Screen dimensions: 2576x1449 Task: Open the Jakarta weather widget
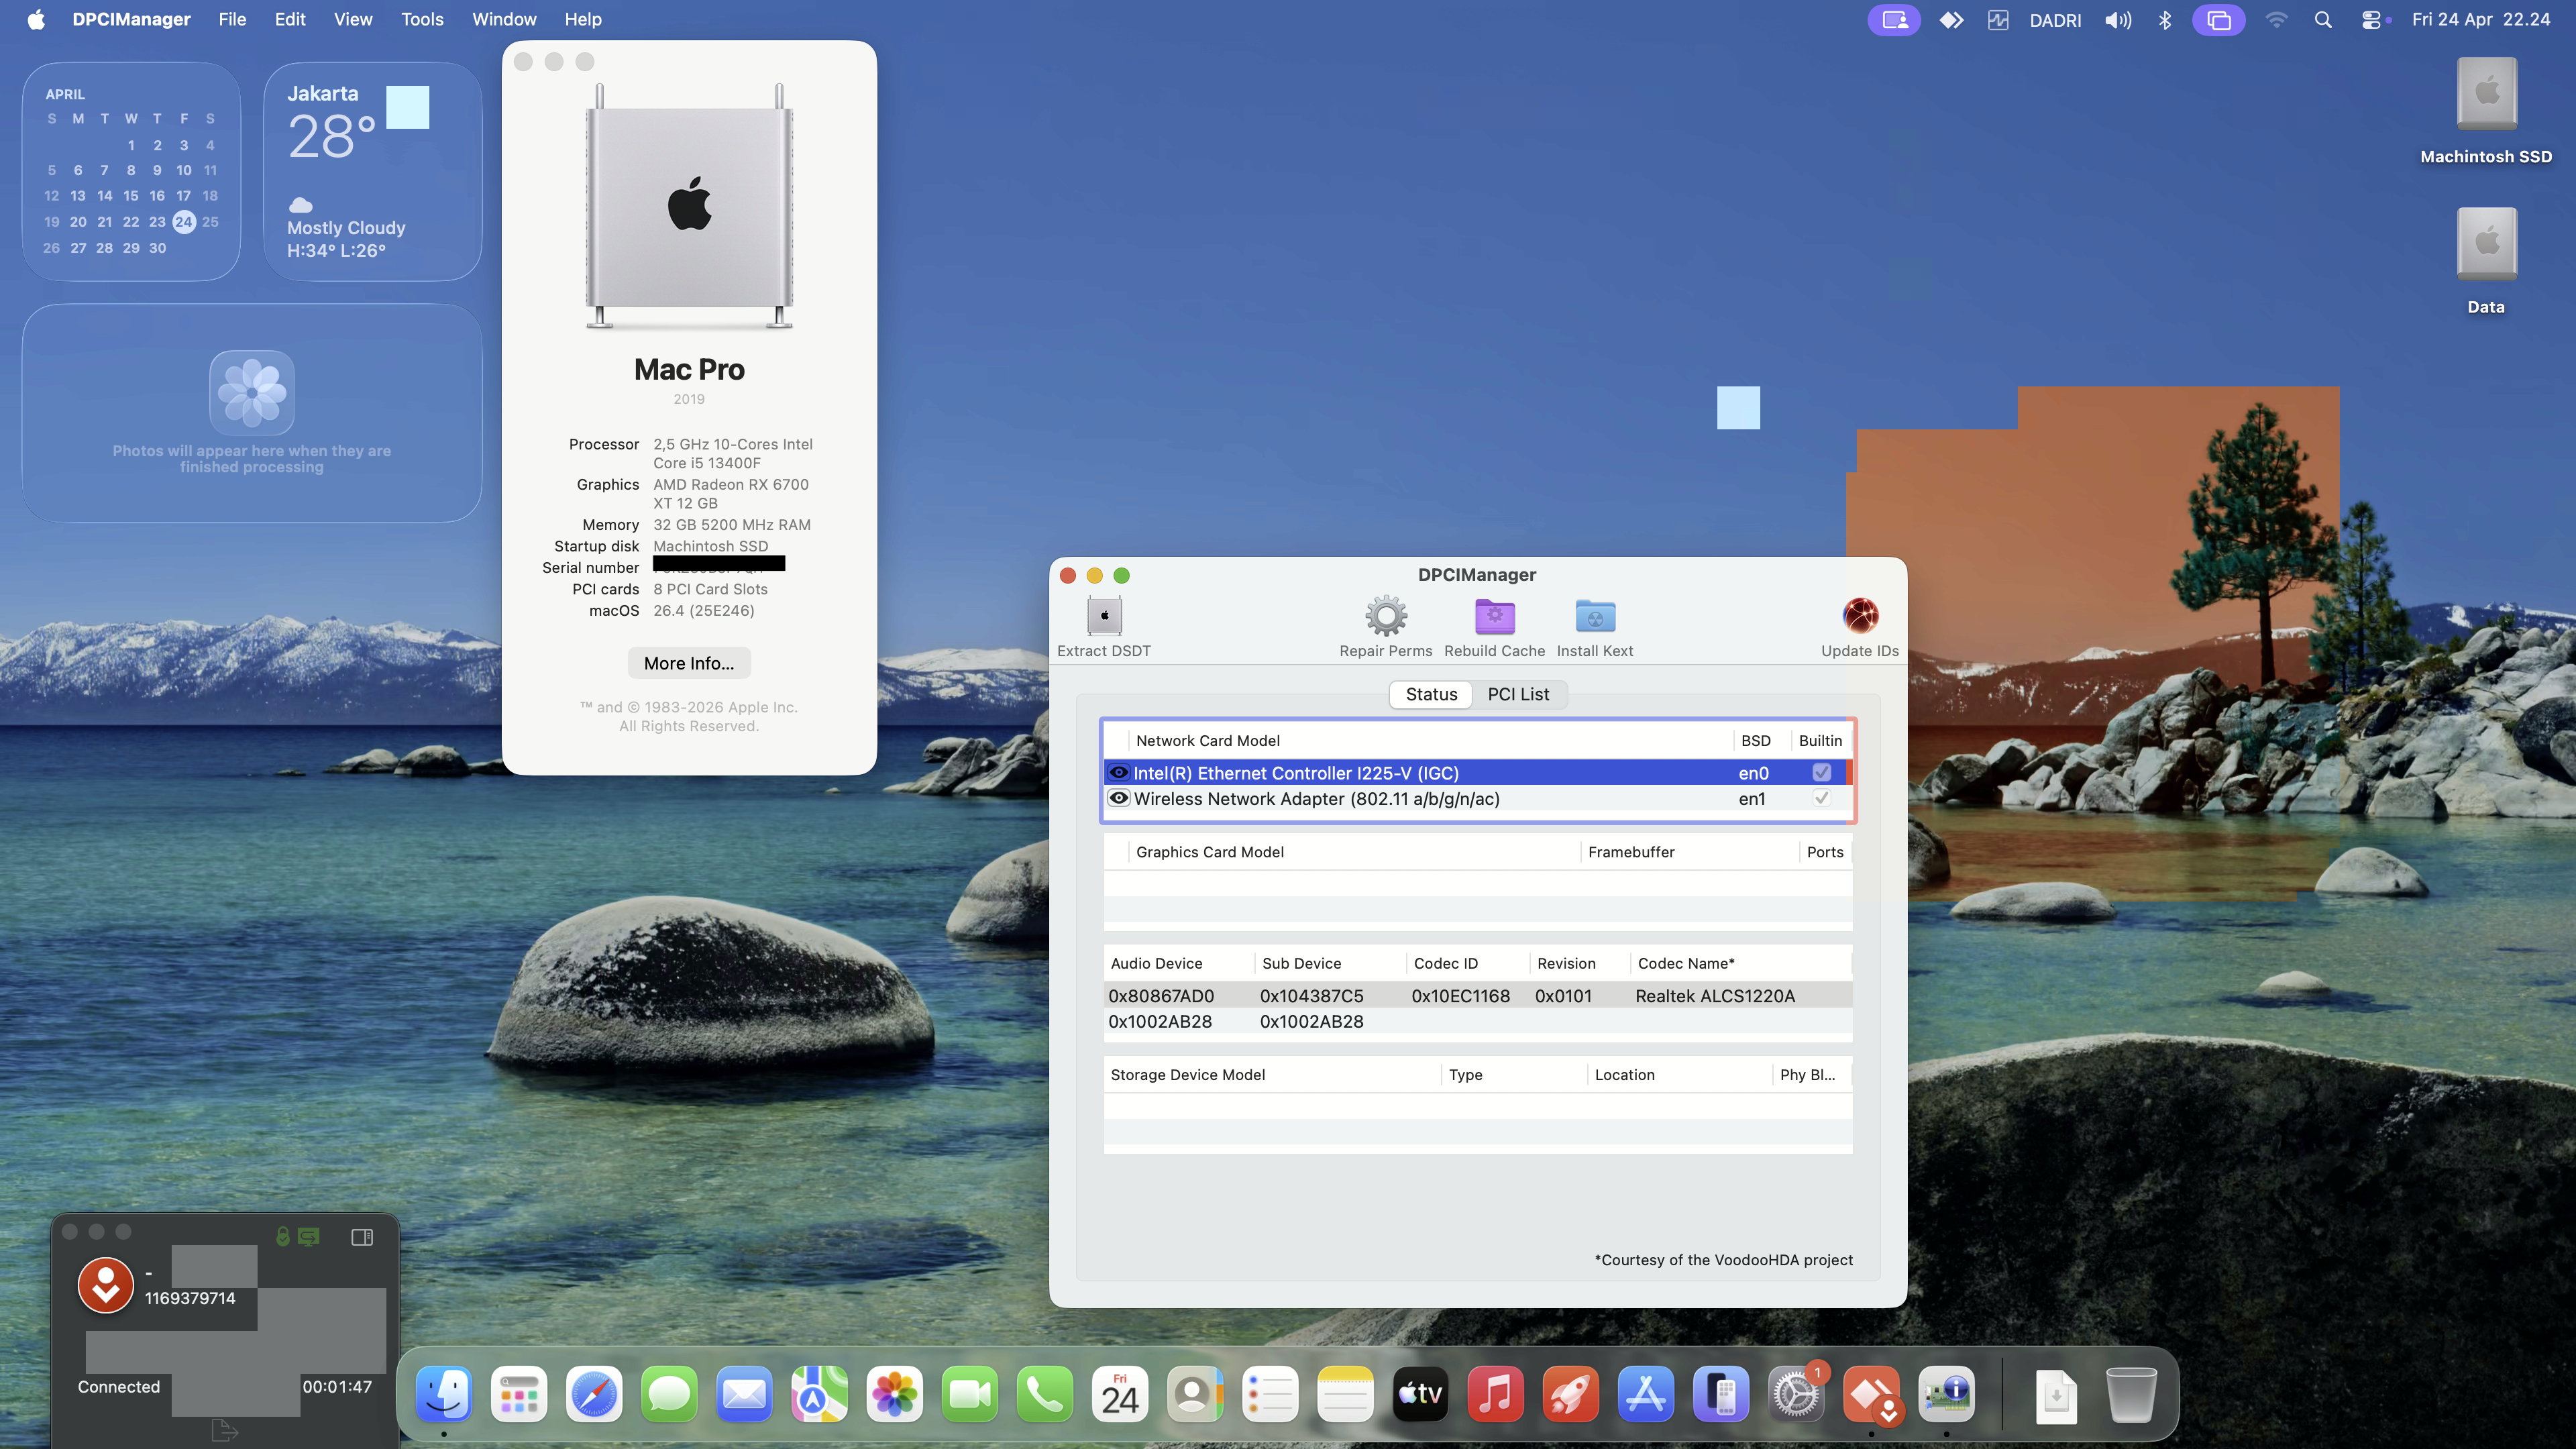pos(372,171)
